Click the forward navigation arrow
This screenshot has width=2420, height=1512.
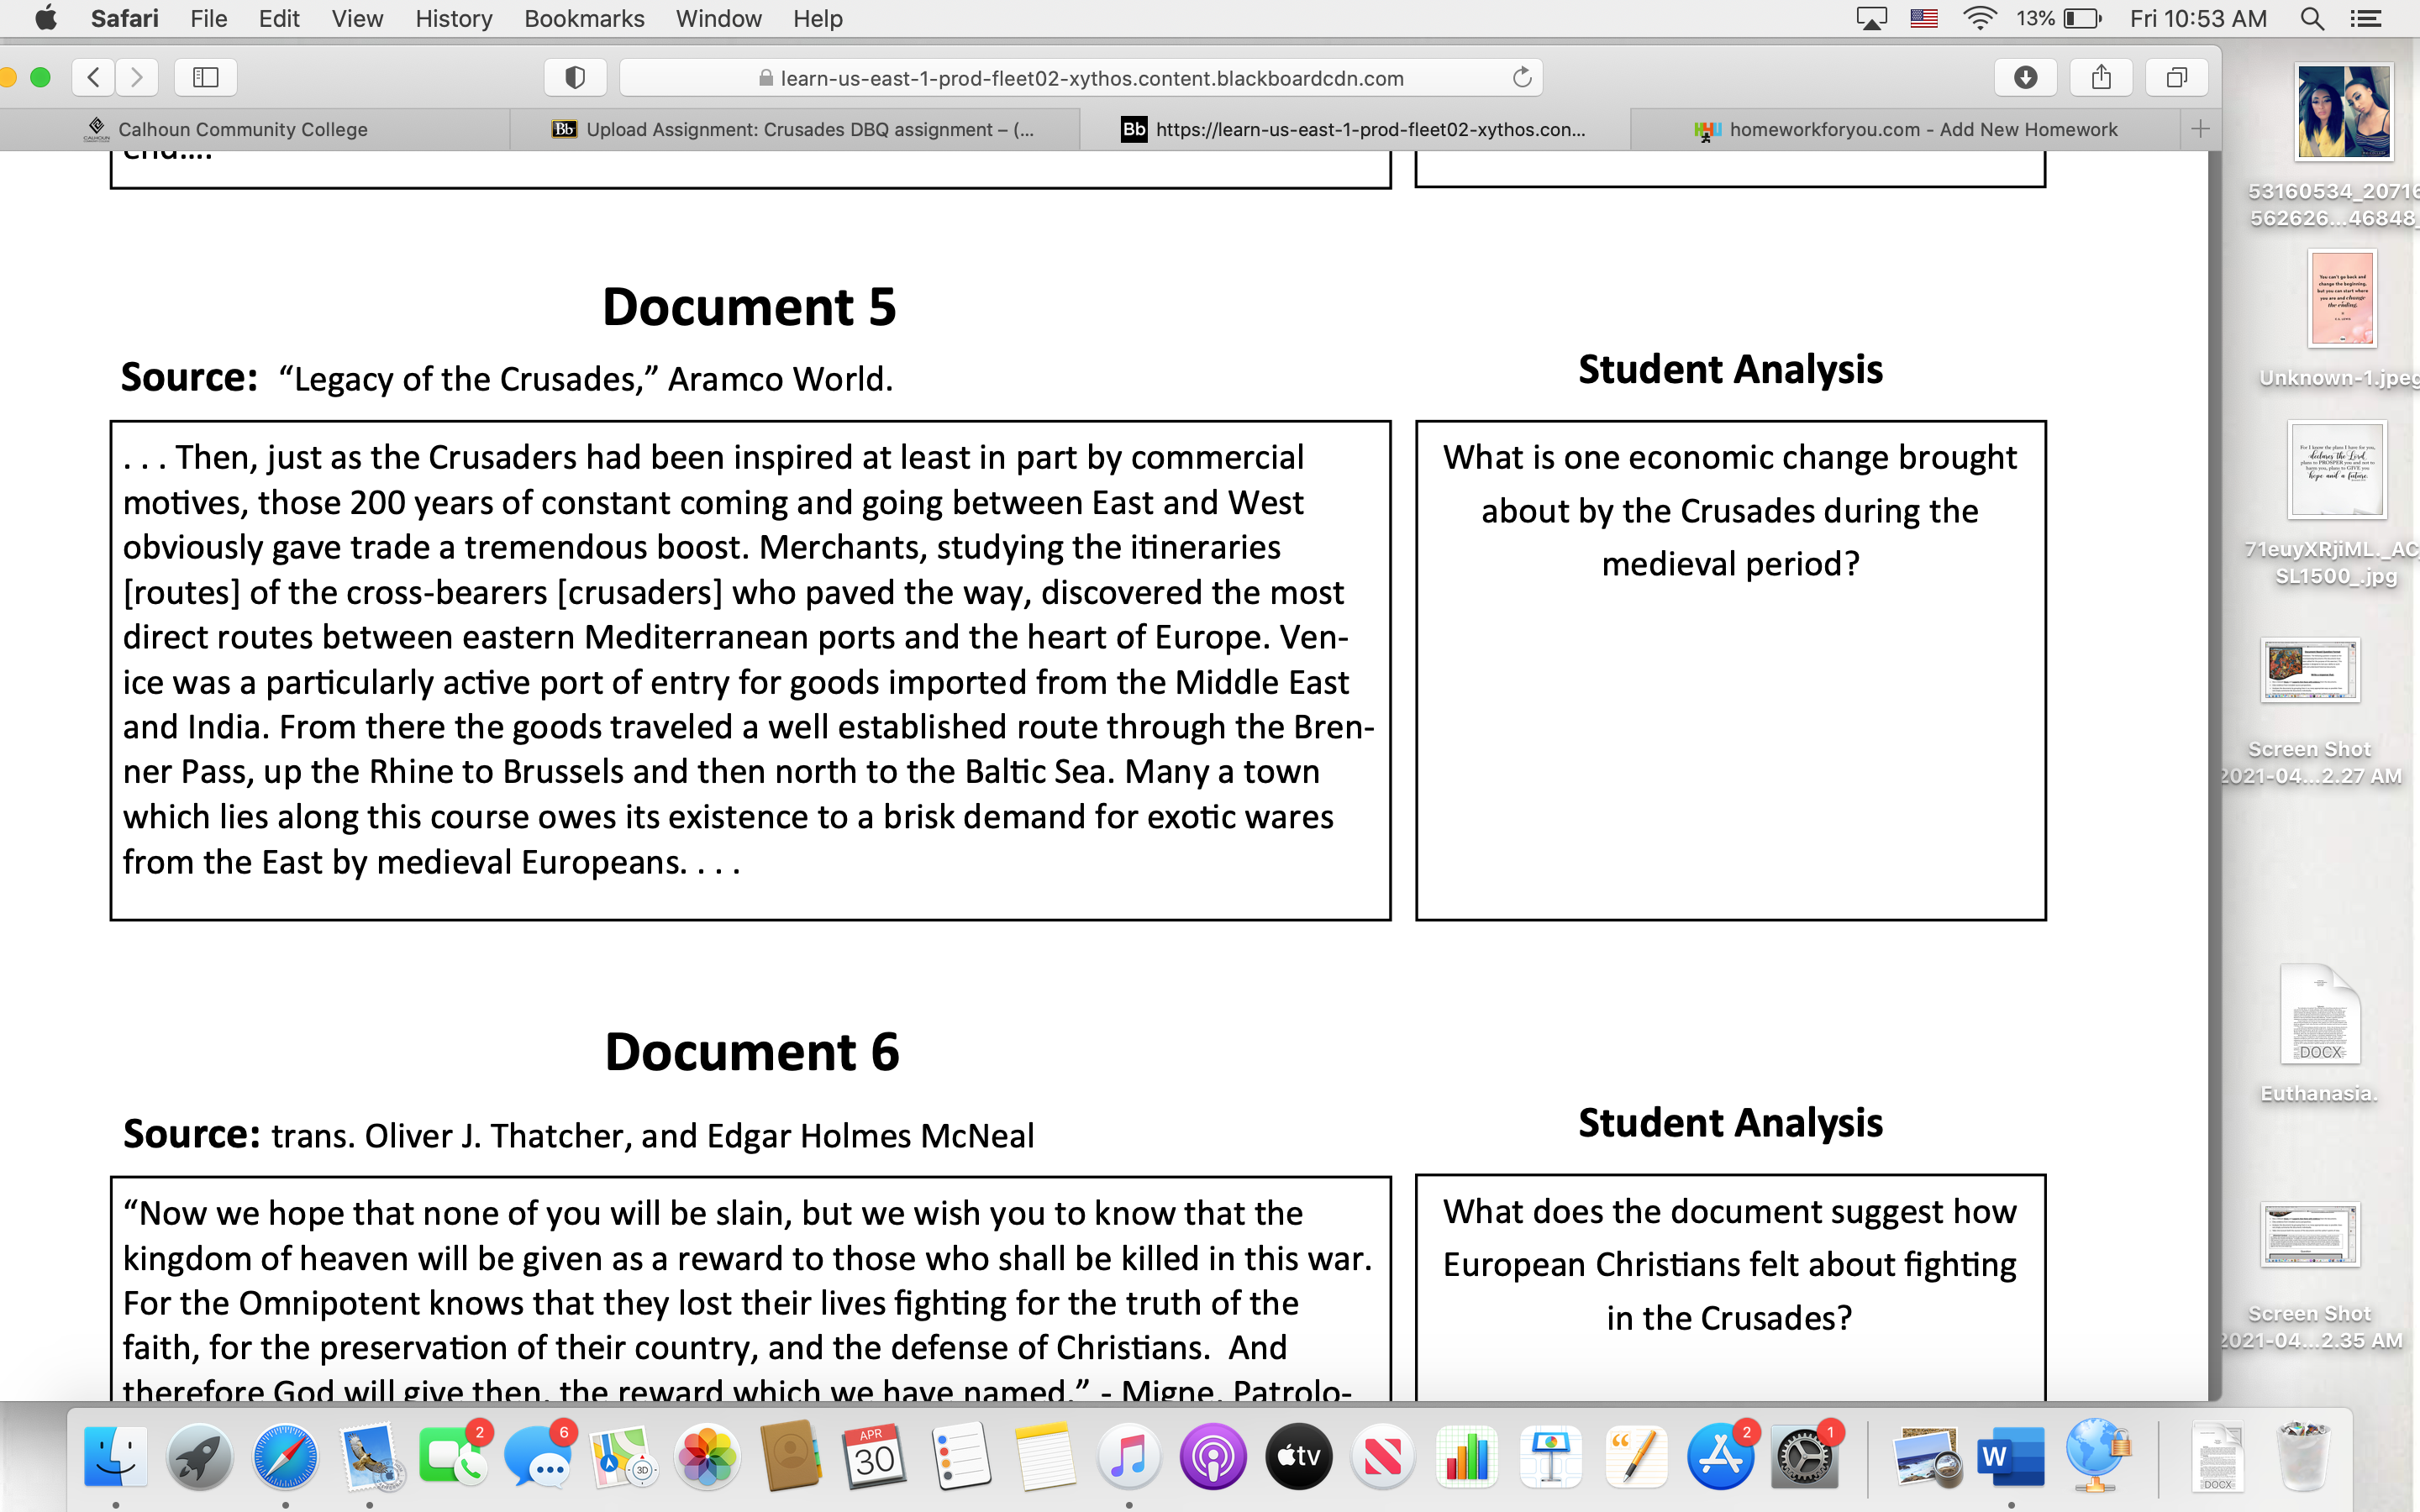[137, 77]
